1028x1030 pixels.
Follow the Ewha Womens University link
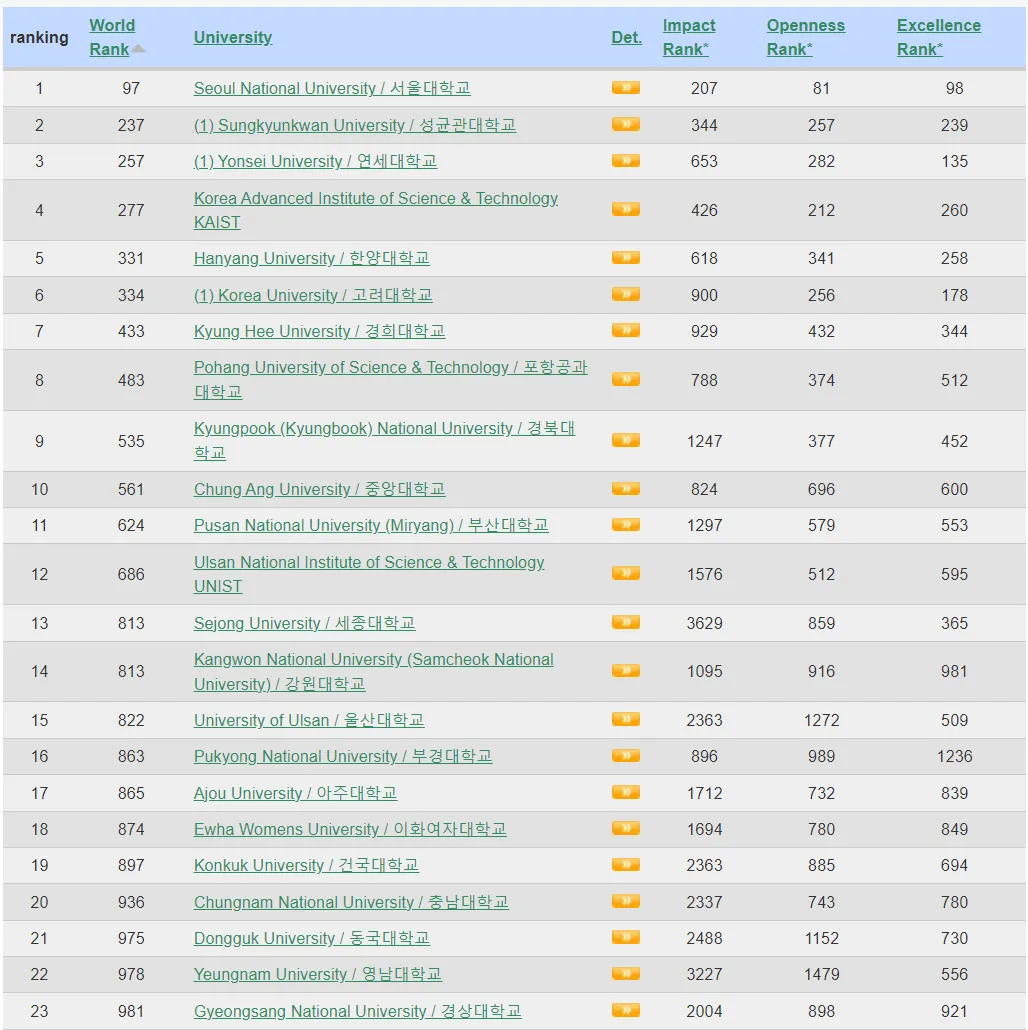tap(350, 829)
